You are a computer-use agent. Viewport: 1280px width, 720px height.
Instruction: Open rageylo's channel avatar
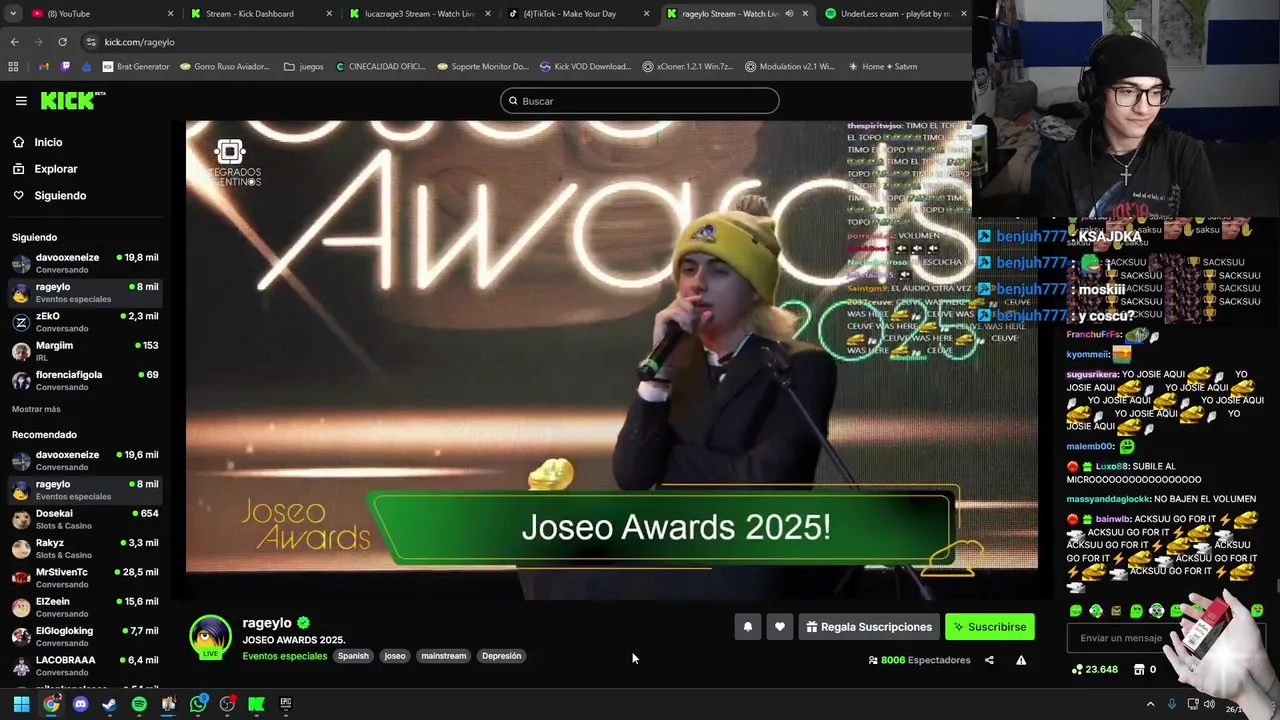210,637
